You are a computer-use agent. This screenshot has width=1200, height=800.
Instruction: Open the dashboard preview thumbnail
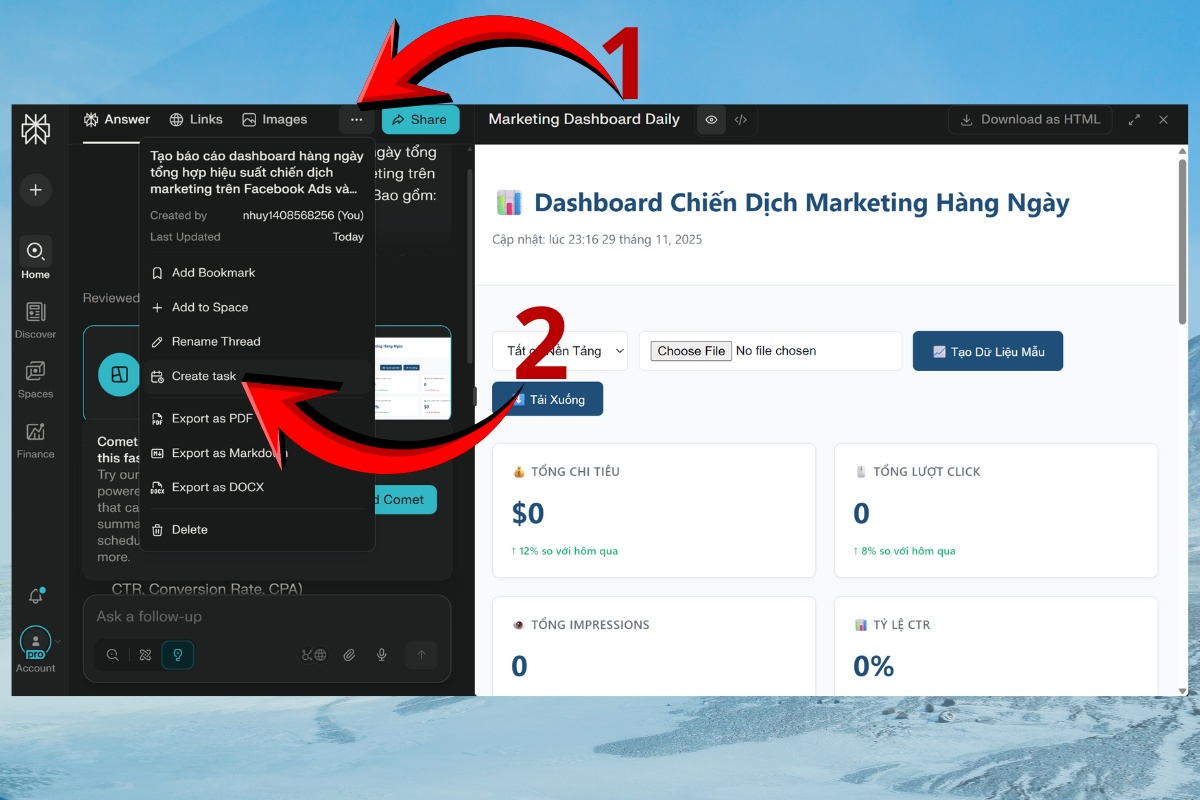[x=413, y=379]
